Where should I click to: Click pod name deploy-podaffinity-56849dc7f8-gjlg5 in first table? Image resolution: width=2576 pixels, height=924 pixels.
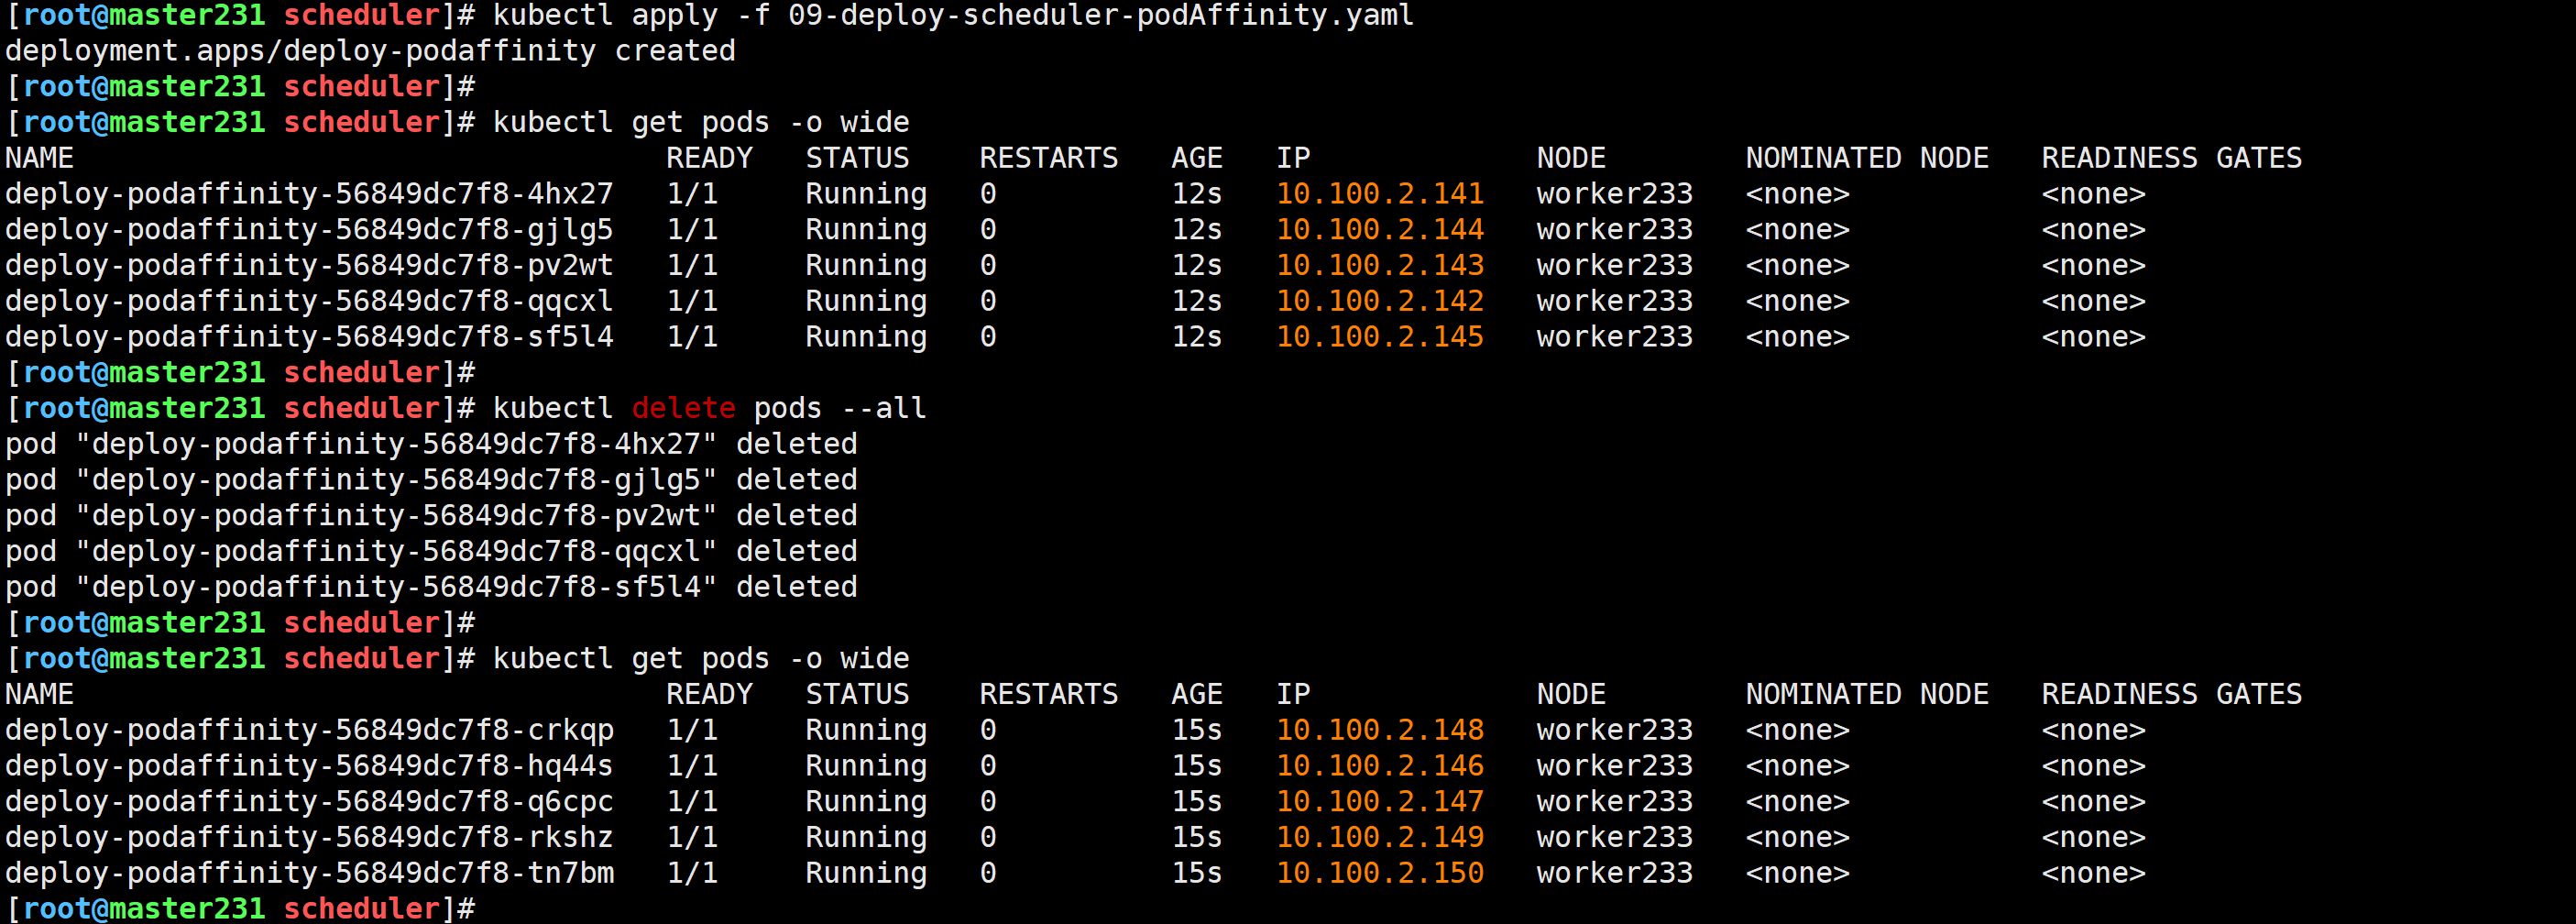[309, 230]
